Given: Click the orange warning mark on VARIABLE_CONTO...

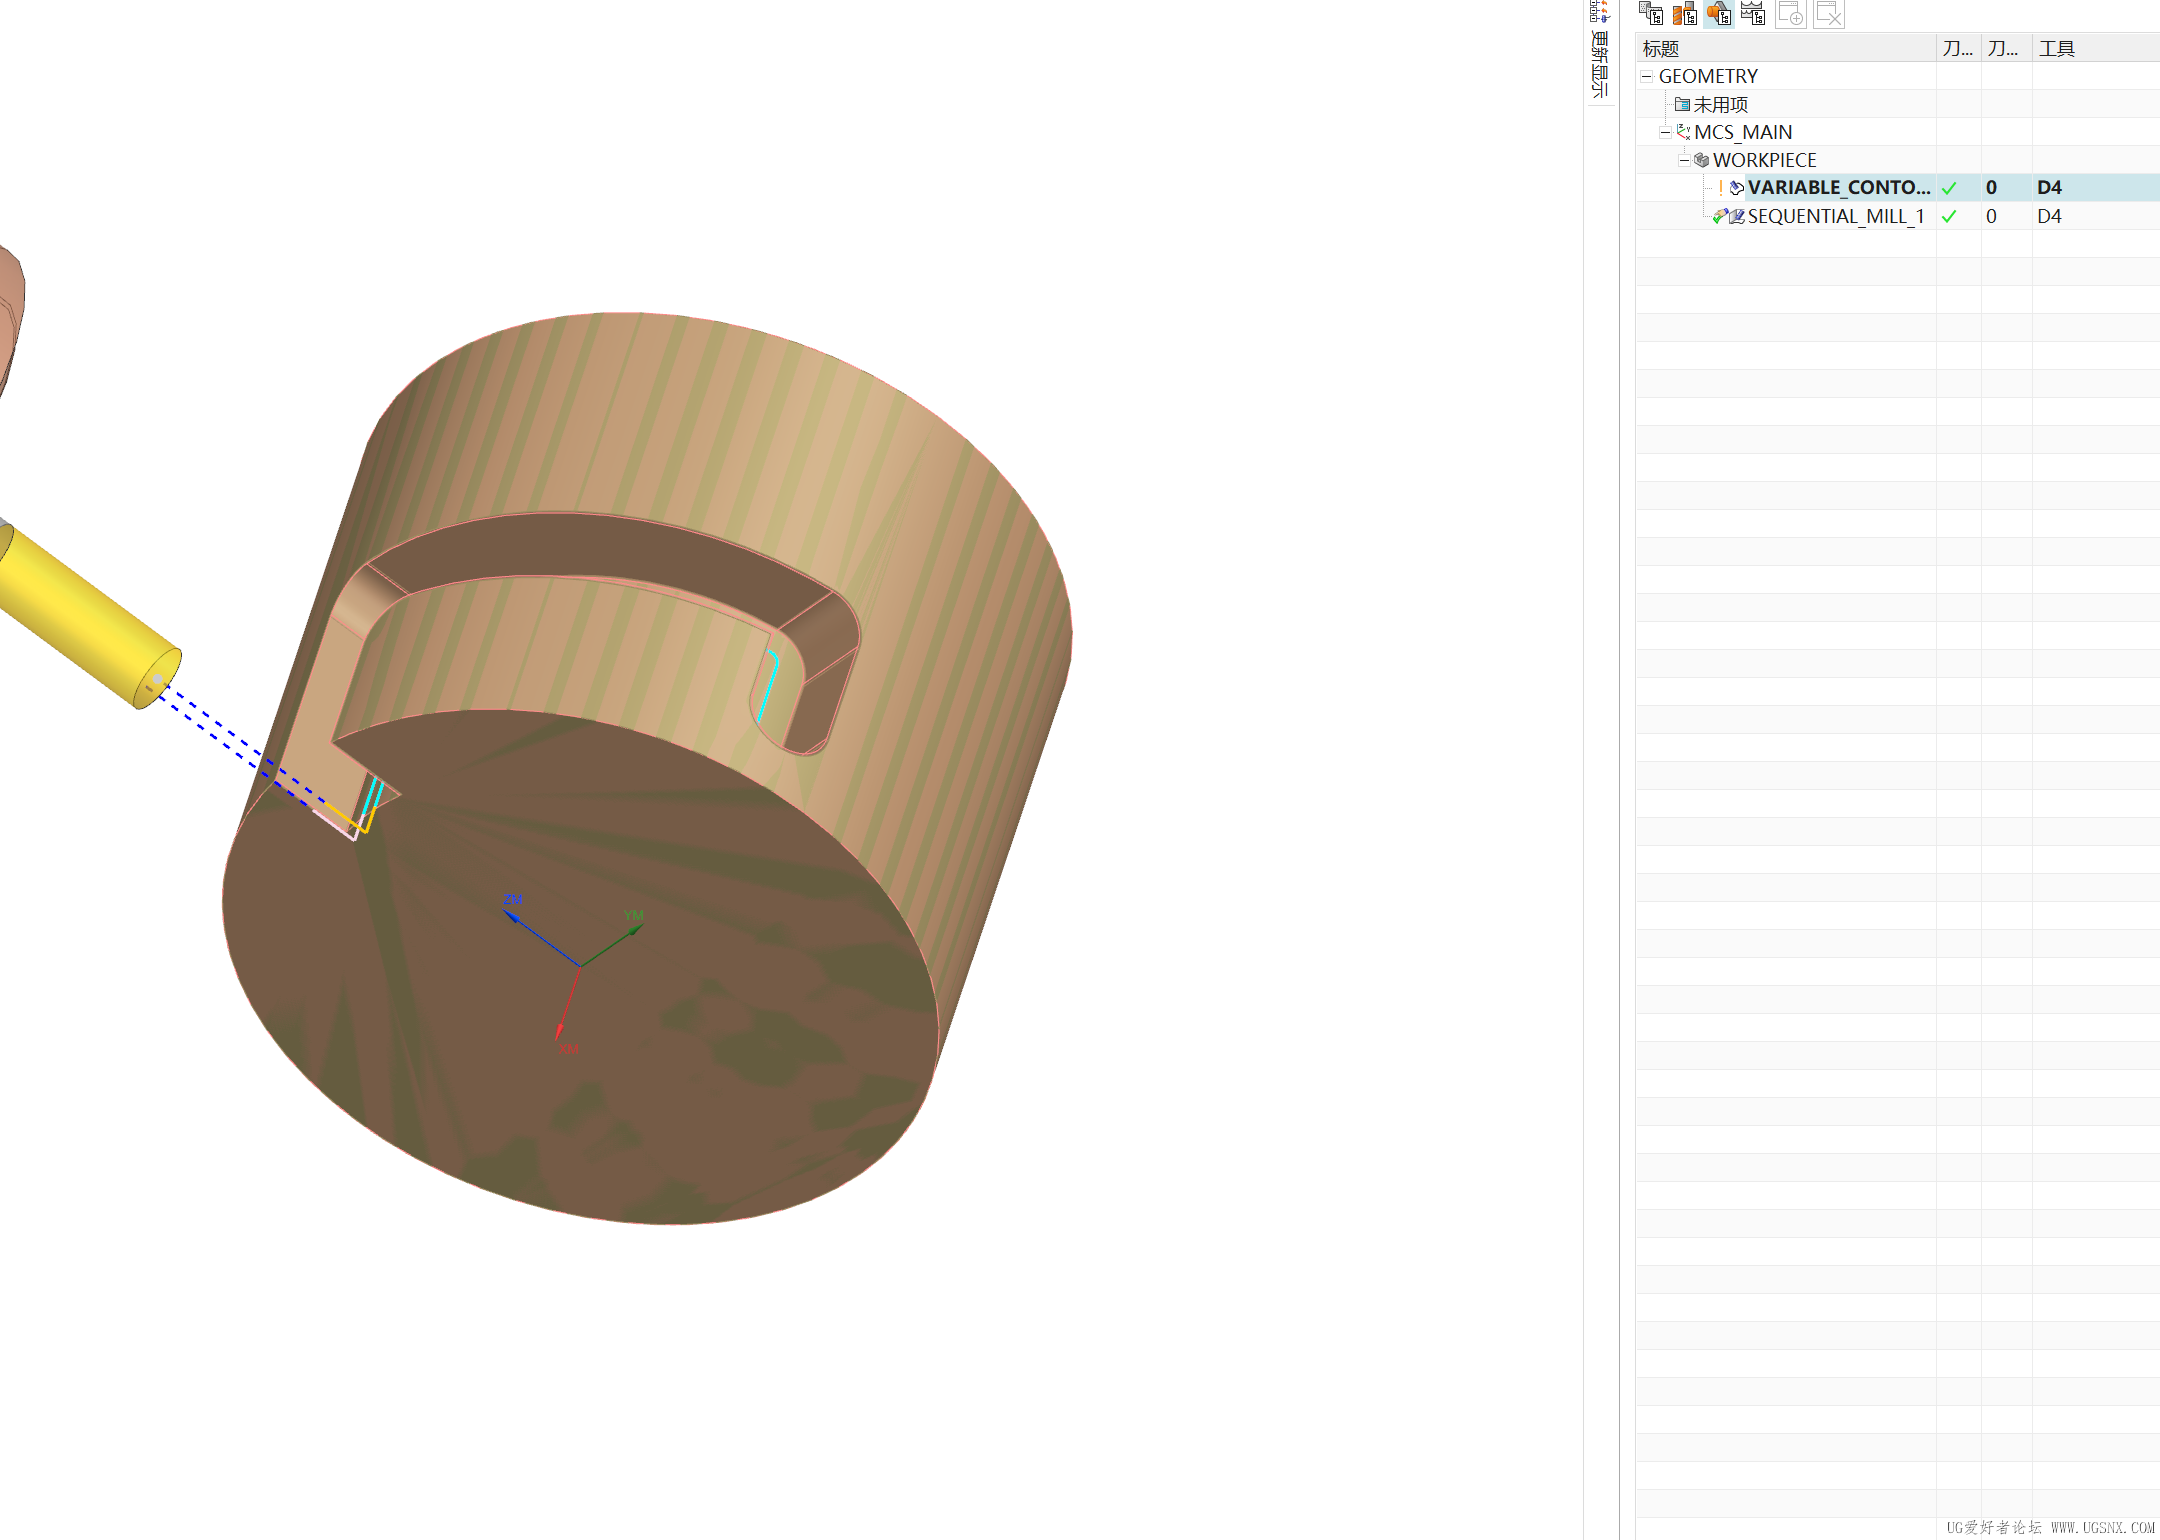Looking at the screenshot, I should pos(1720,188).
